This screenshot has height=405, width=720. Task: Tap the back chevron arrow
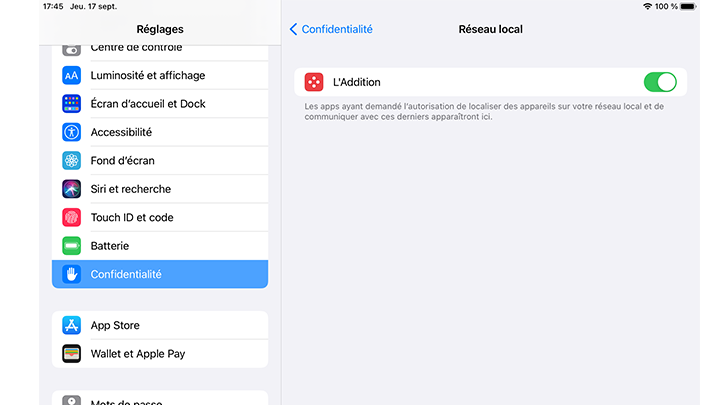(x=293, y=29)
